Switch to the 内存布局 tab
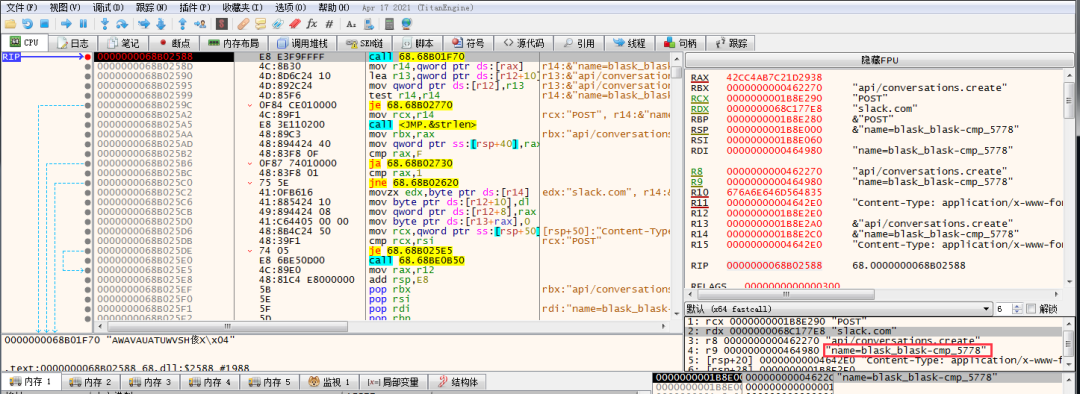 239,43
